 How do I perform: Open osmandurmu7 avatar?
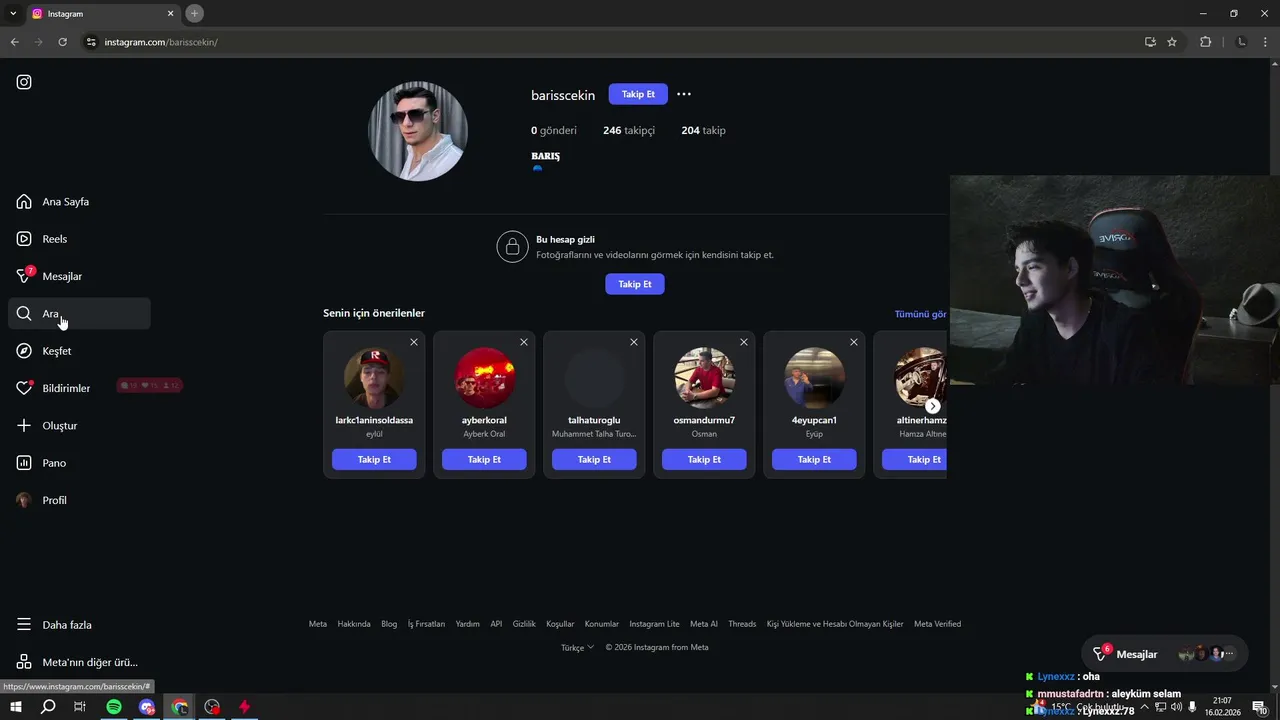click(704, 378)
